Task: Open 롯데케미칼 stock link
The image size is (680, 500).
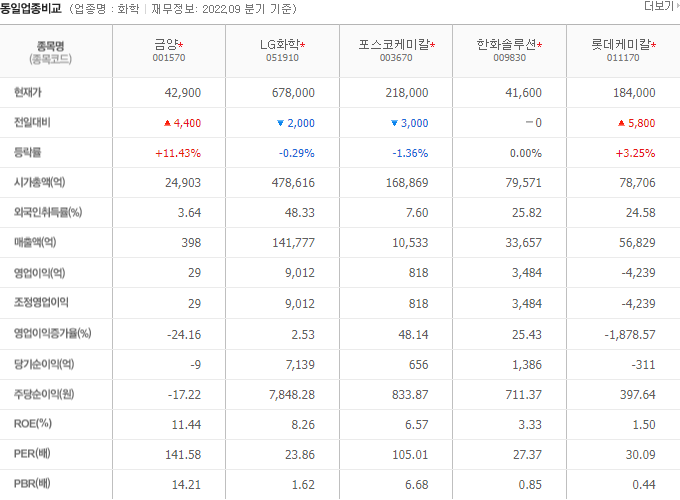Action: tap(621, 44)
